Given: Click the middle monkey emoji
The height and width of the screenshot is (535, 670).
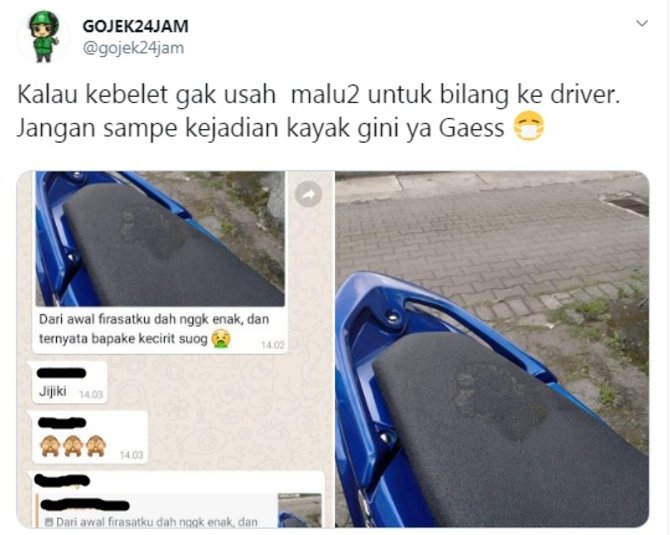Looking at the screenshot, I should [x=73, y=446].
